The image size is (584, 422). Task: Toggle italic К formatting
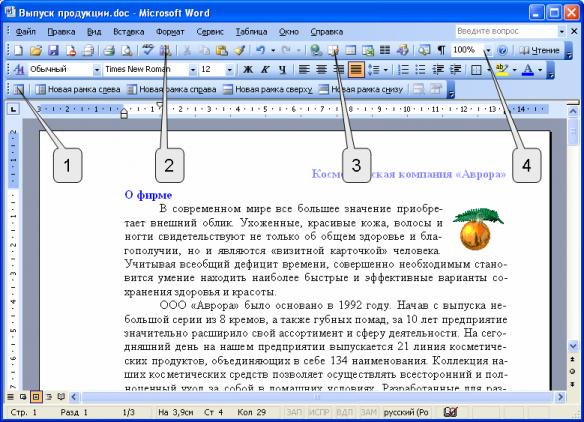point(265,69)
